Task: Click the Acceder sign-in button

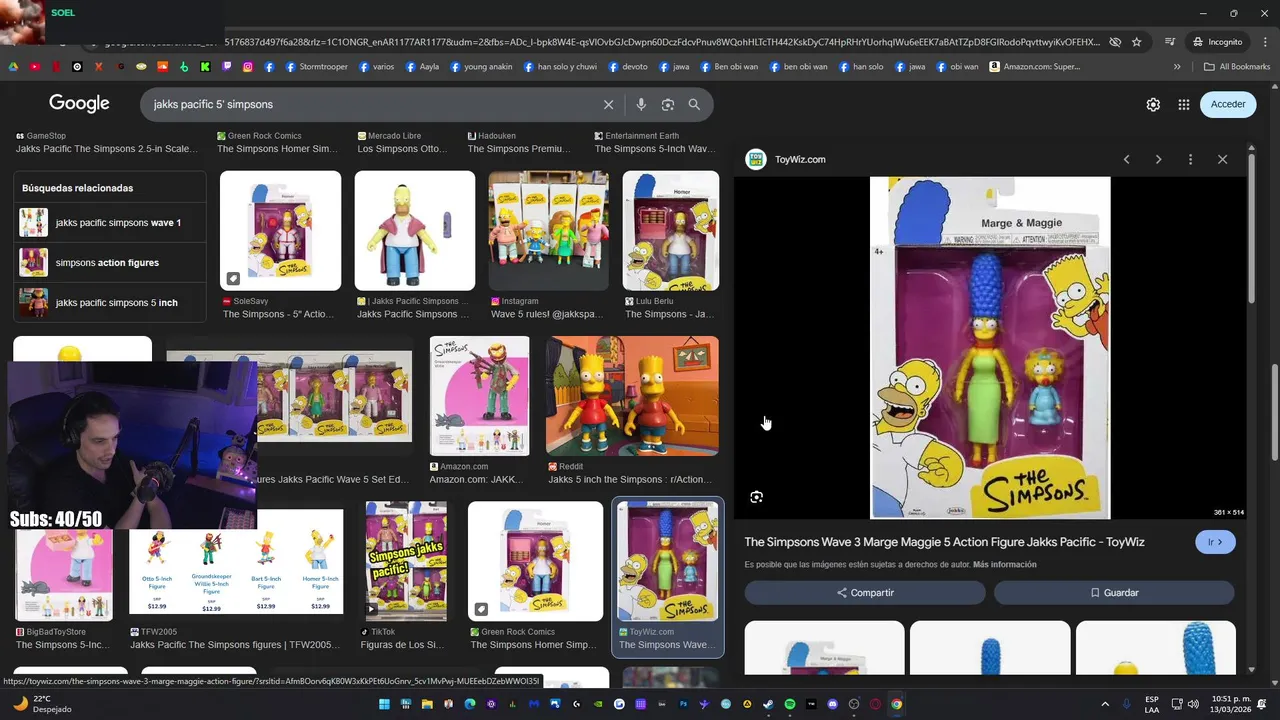Action: click(1228, 104)
